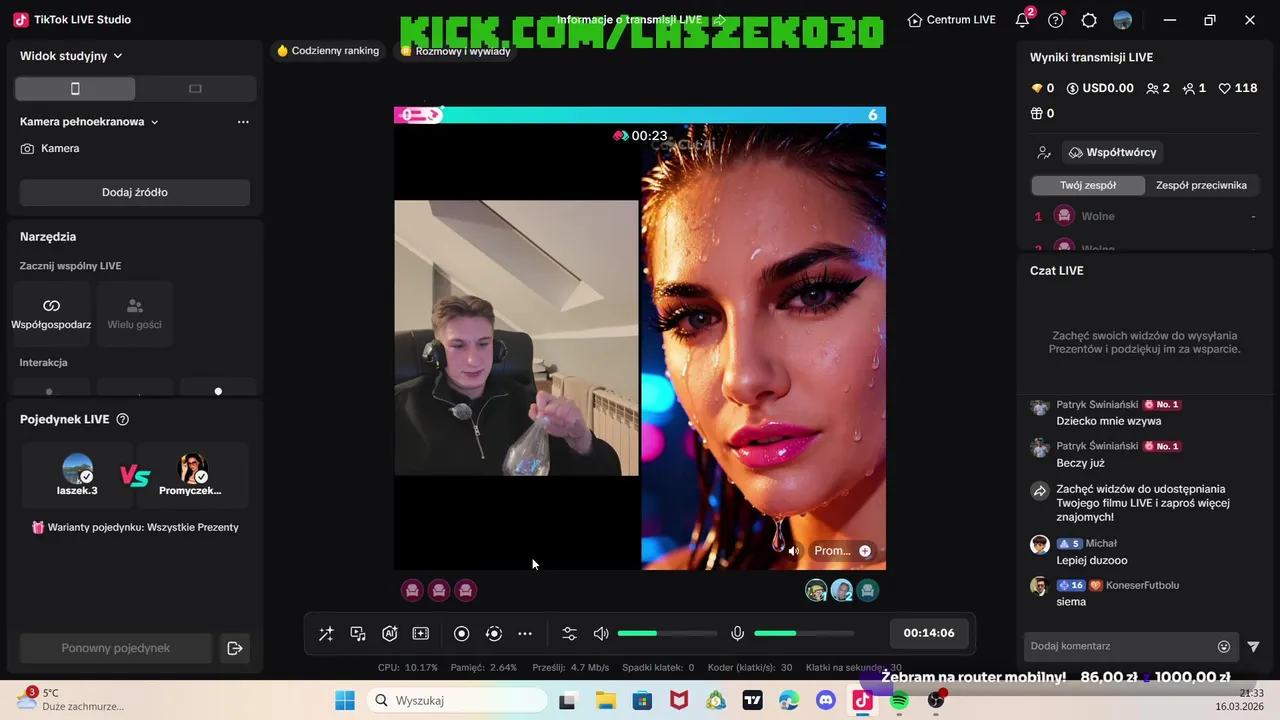Click the exit battle icon
This screenshot has width=1280, height=720.
235,648
